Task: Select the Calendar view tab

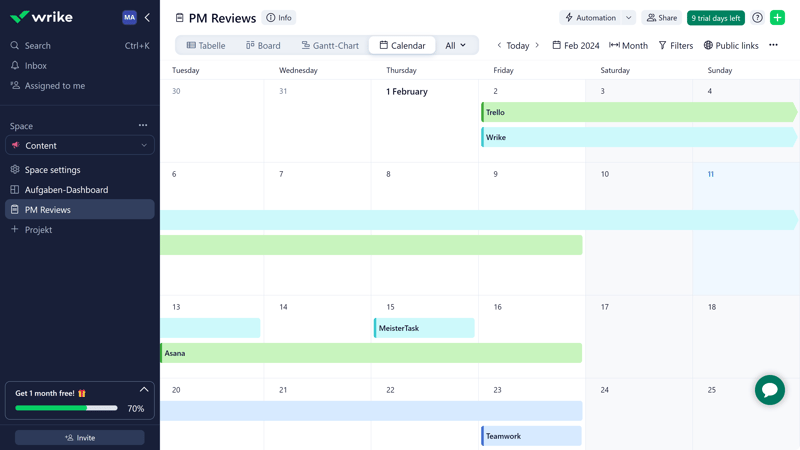Action: (402, 45)
